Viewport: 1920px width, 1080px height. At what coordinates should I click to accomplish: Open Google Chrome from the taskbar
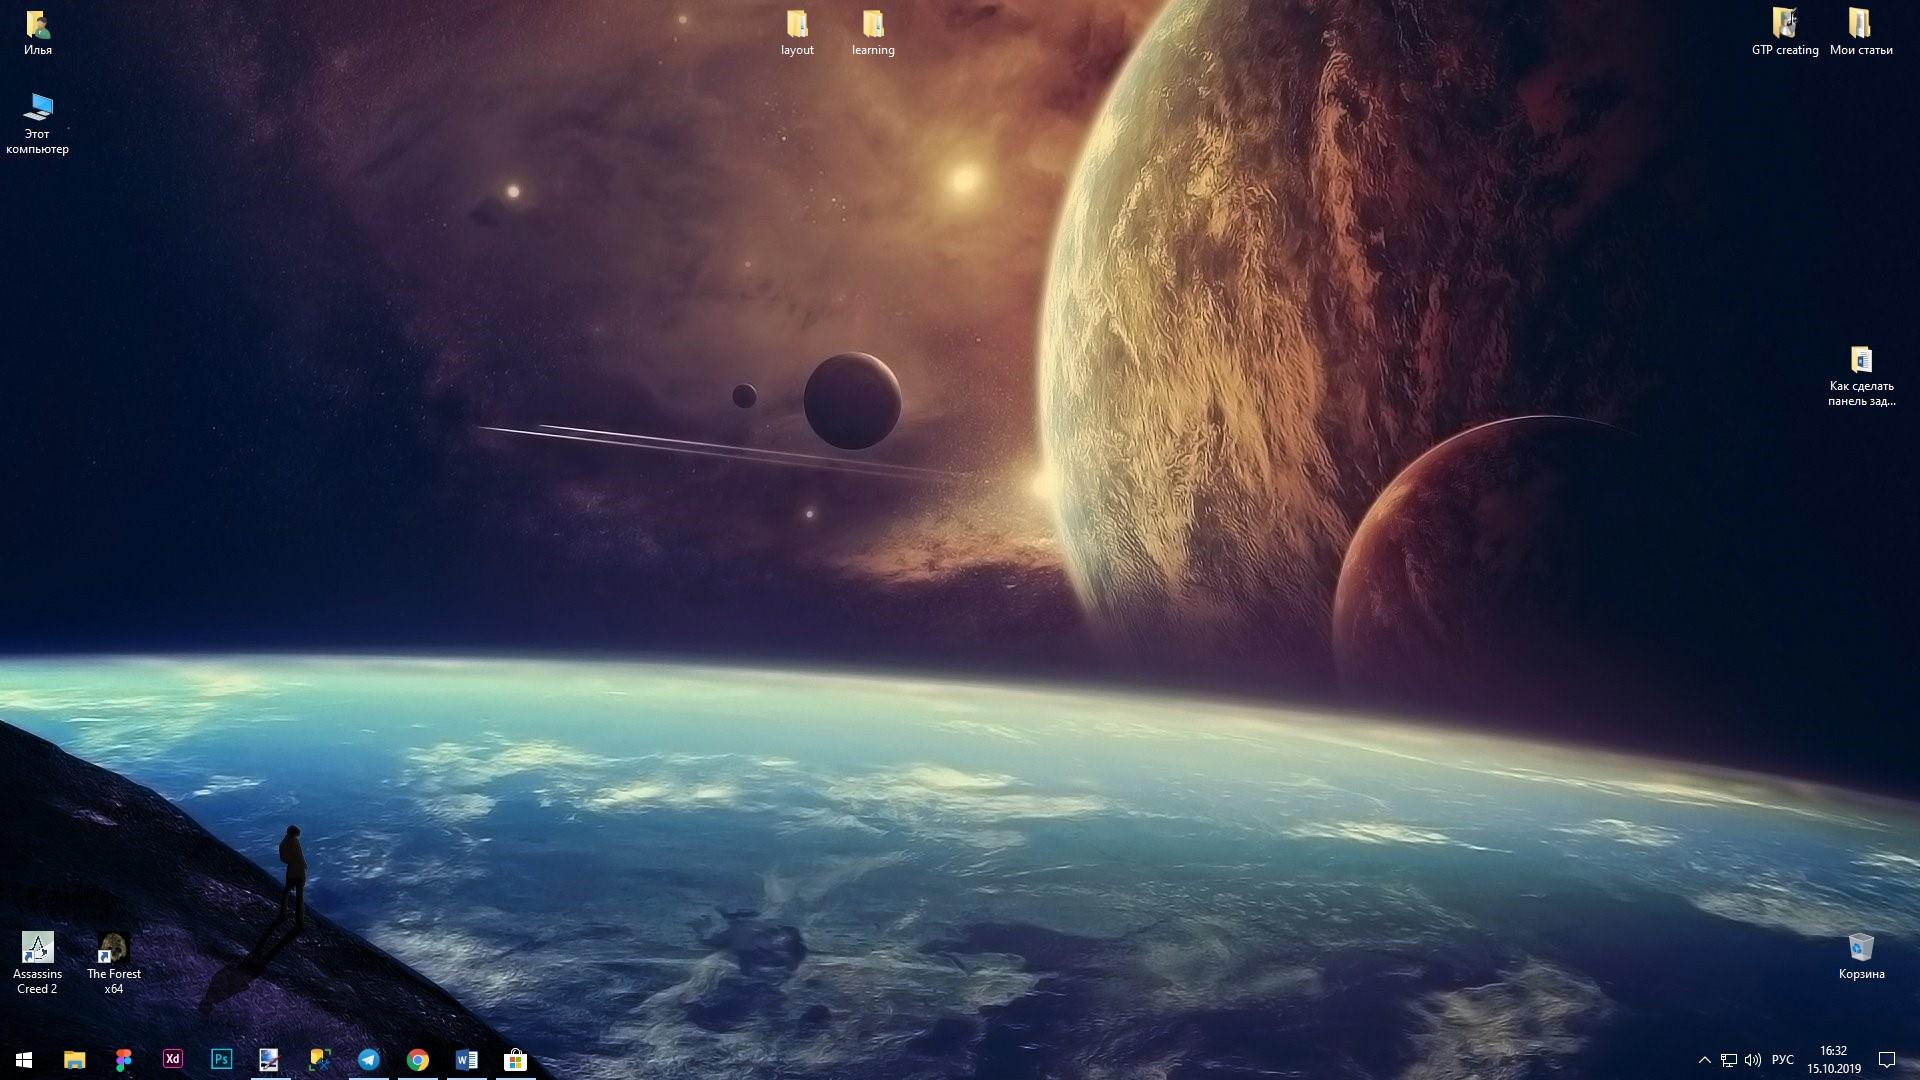pyautogui.click(x=417, y=1059)
